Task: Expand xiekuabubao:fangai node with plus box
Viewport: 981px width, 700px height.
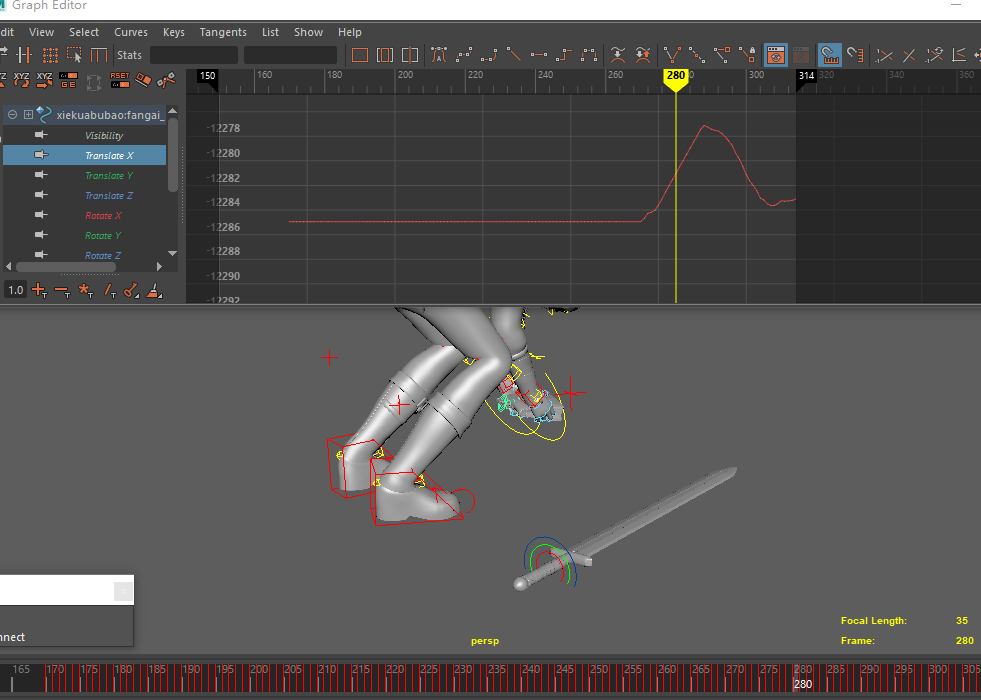Action: pyautogui.click(x=28, y=115)
